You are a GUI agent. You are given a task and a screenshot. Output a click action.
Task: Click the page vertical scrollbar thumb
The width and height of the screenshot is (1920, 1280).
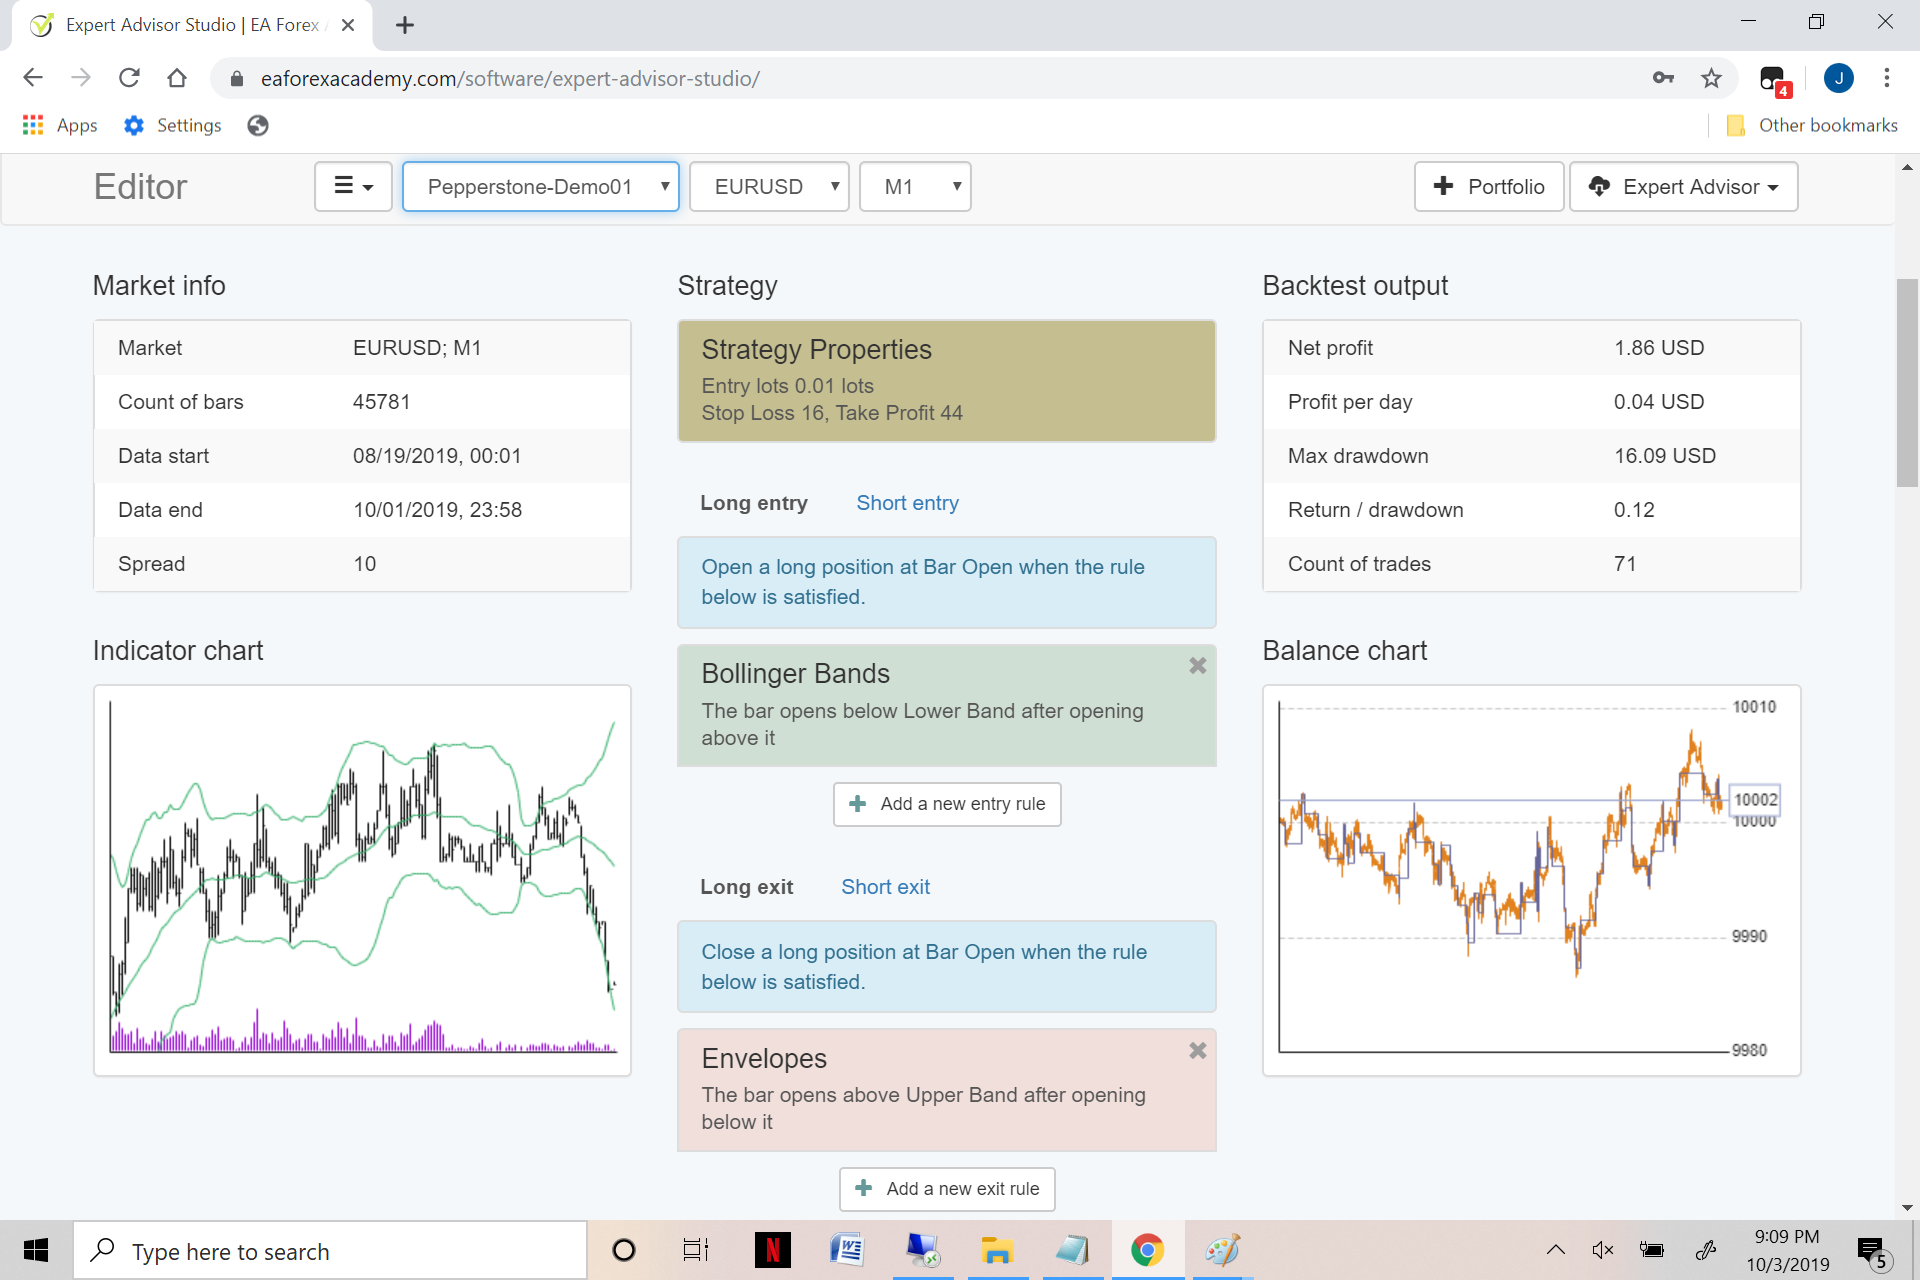tap(1907, 383)
